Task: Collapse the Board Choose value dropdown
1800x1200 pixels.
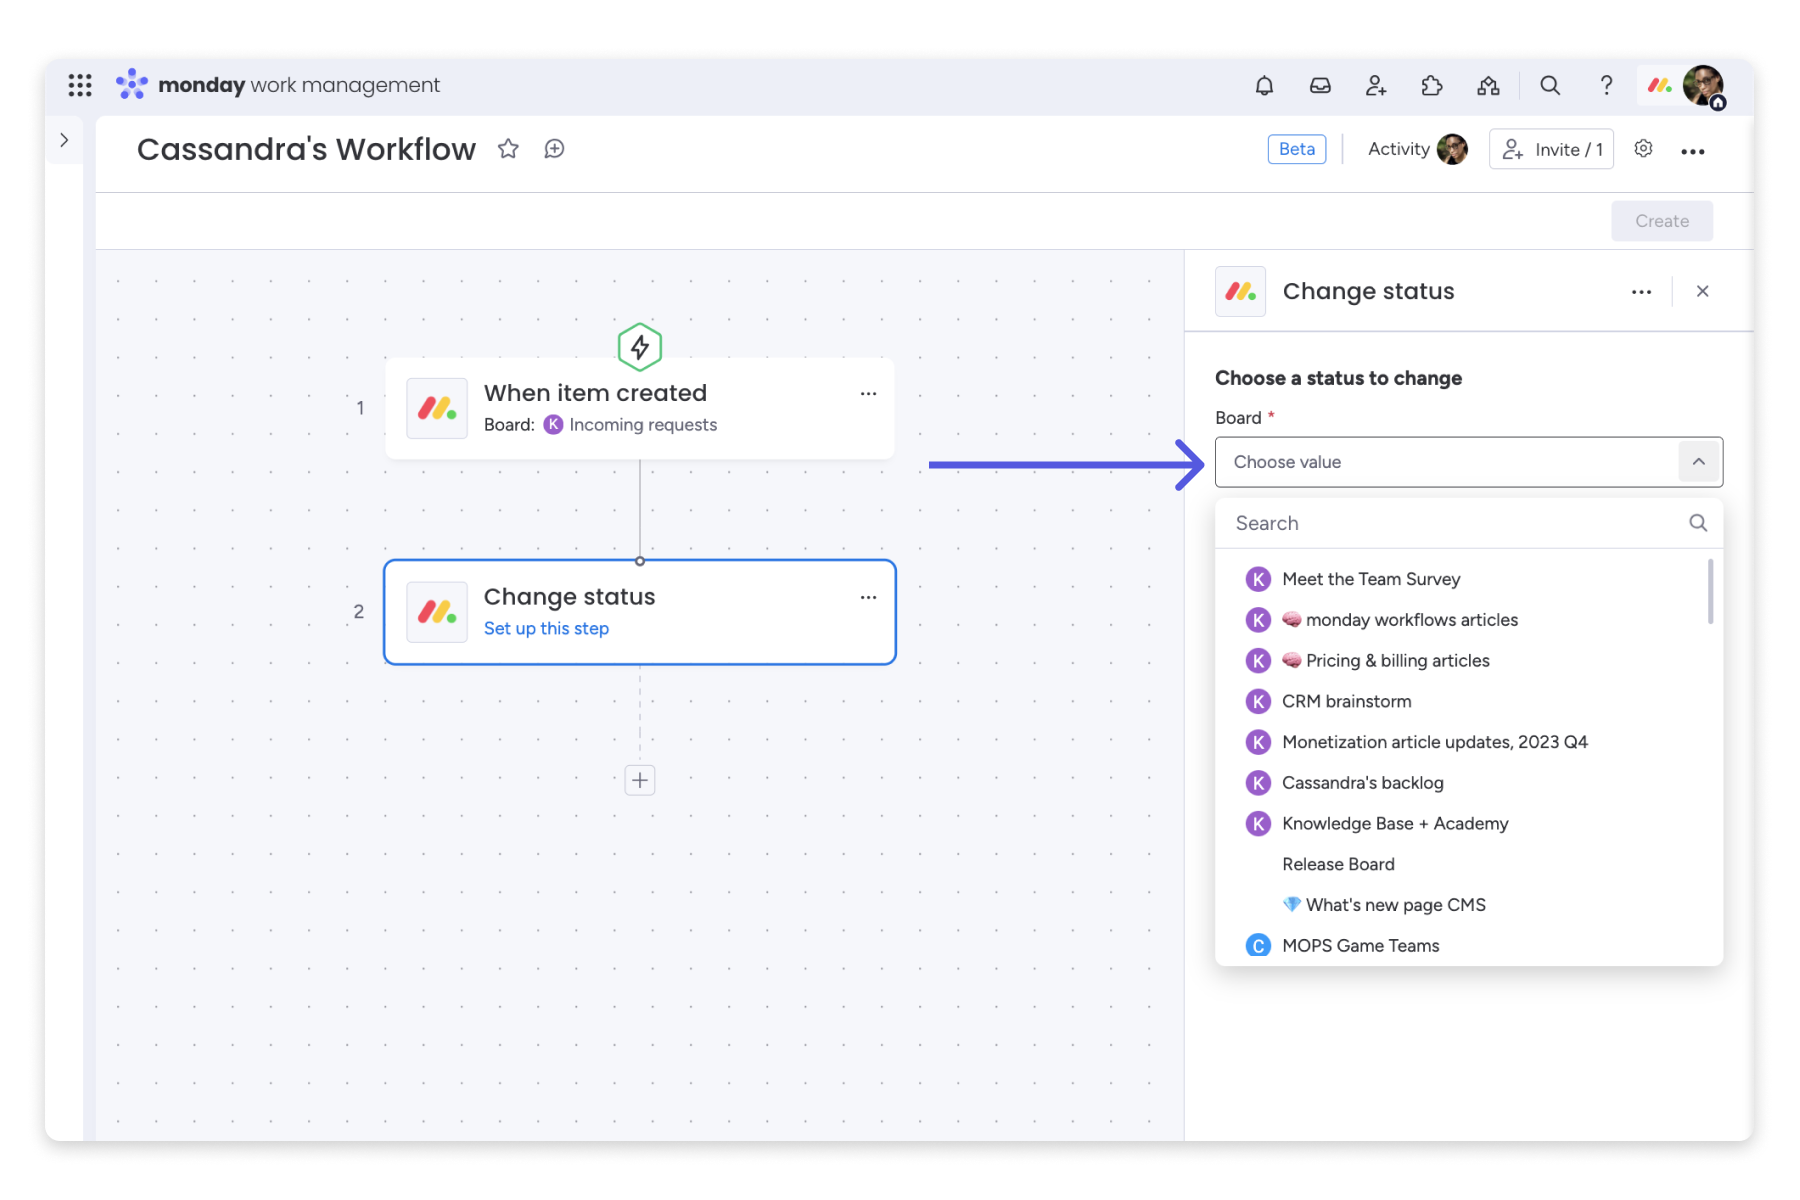Action: pyautogui.click(x=1697, y=461)
